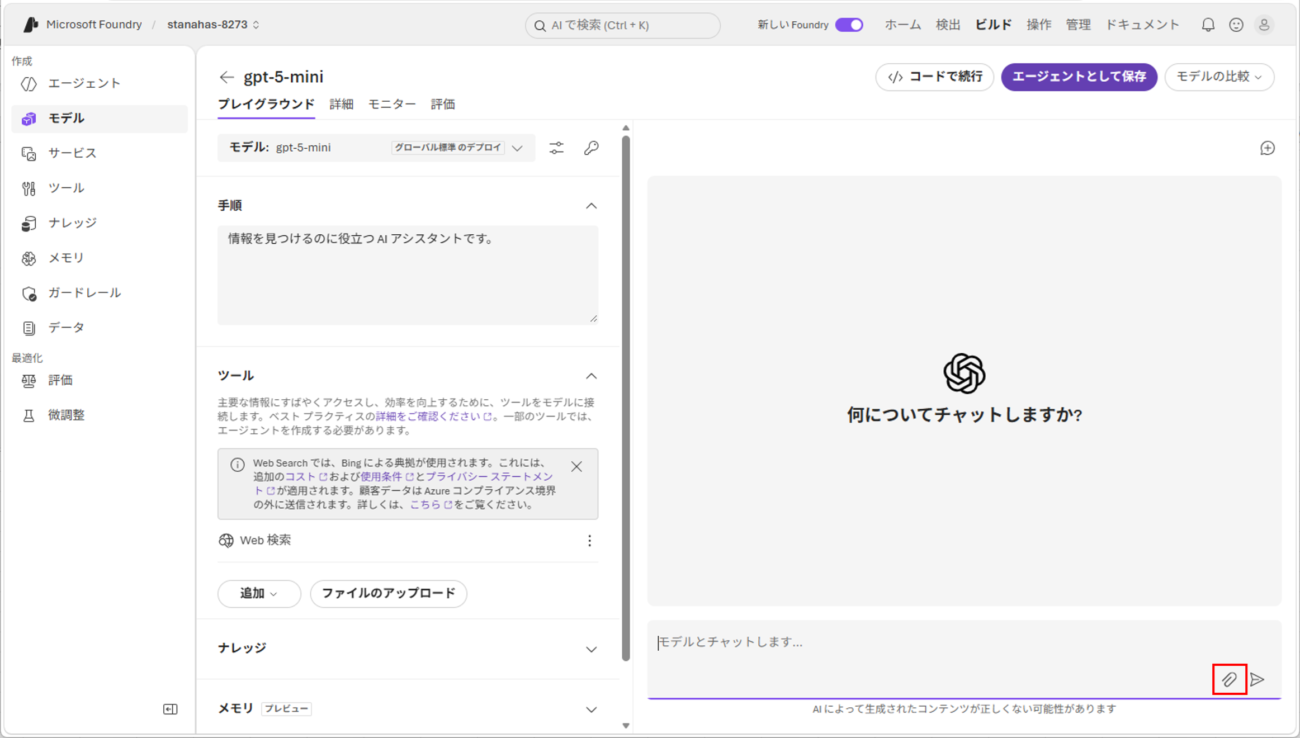Image resolution: width=1300 pixels, height=738 pixels.
Task: Switch to the 詳細 tab
Action: (x=341, y=104)
